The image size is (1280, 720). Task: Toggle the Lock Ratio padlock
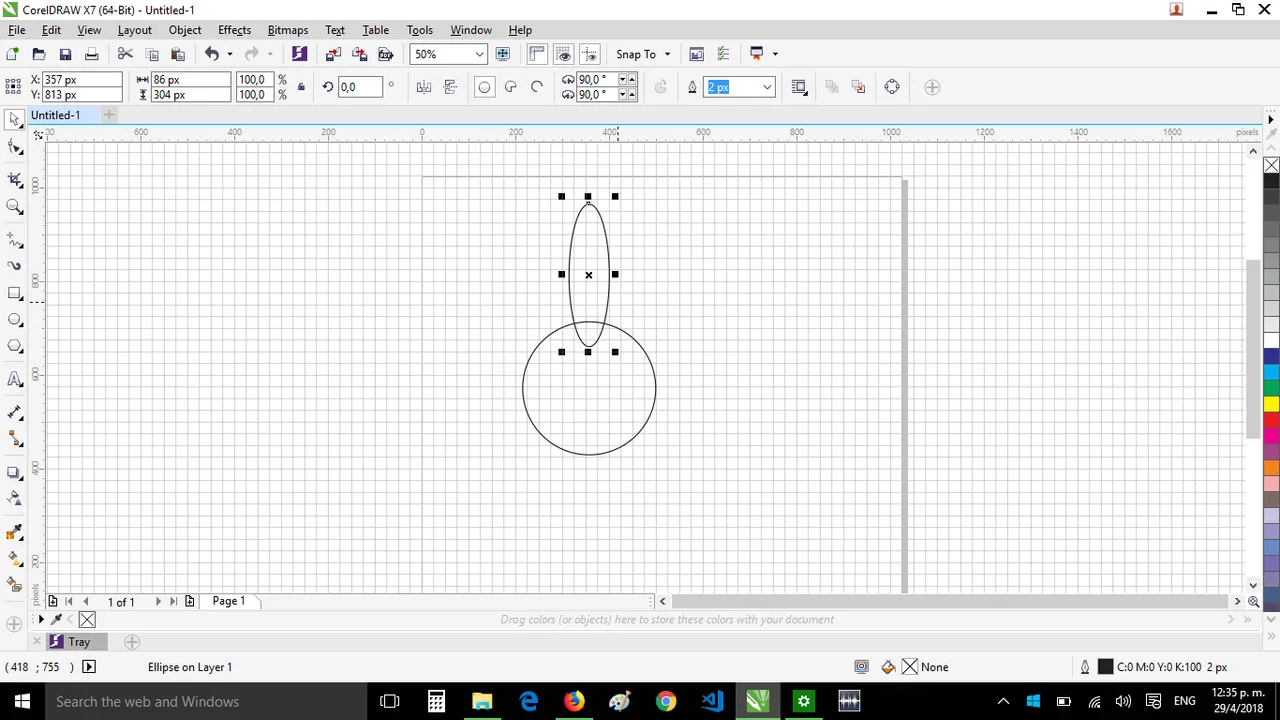pyautogui.click(x=301, y=87)
